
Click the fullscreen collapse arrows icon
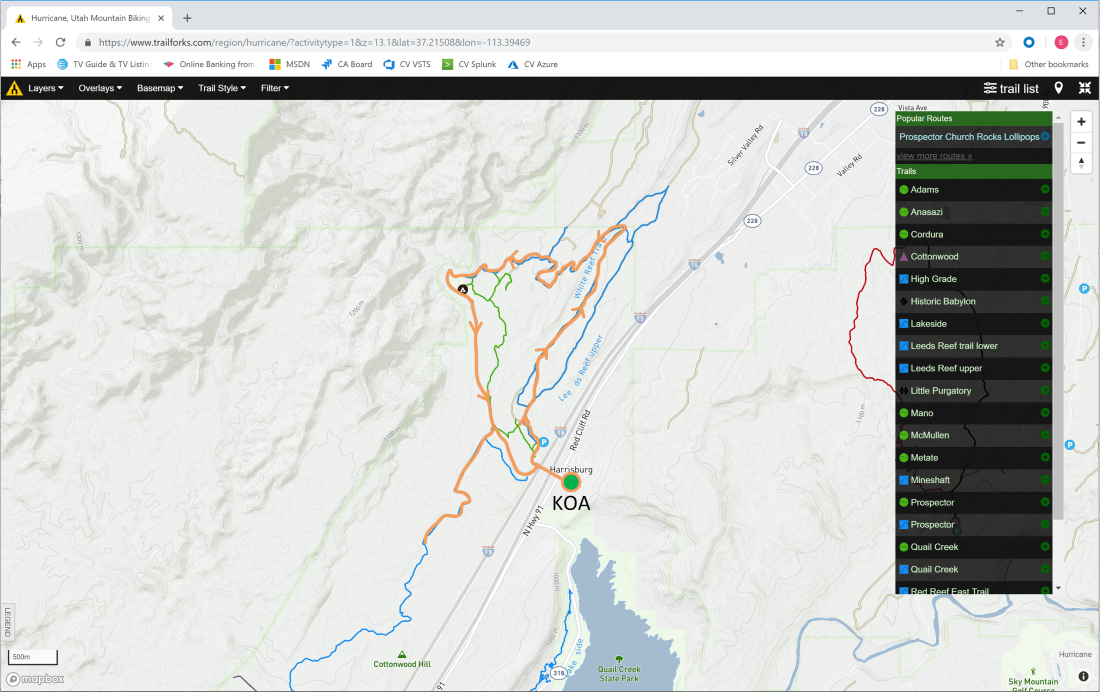tap(1084, 88)
